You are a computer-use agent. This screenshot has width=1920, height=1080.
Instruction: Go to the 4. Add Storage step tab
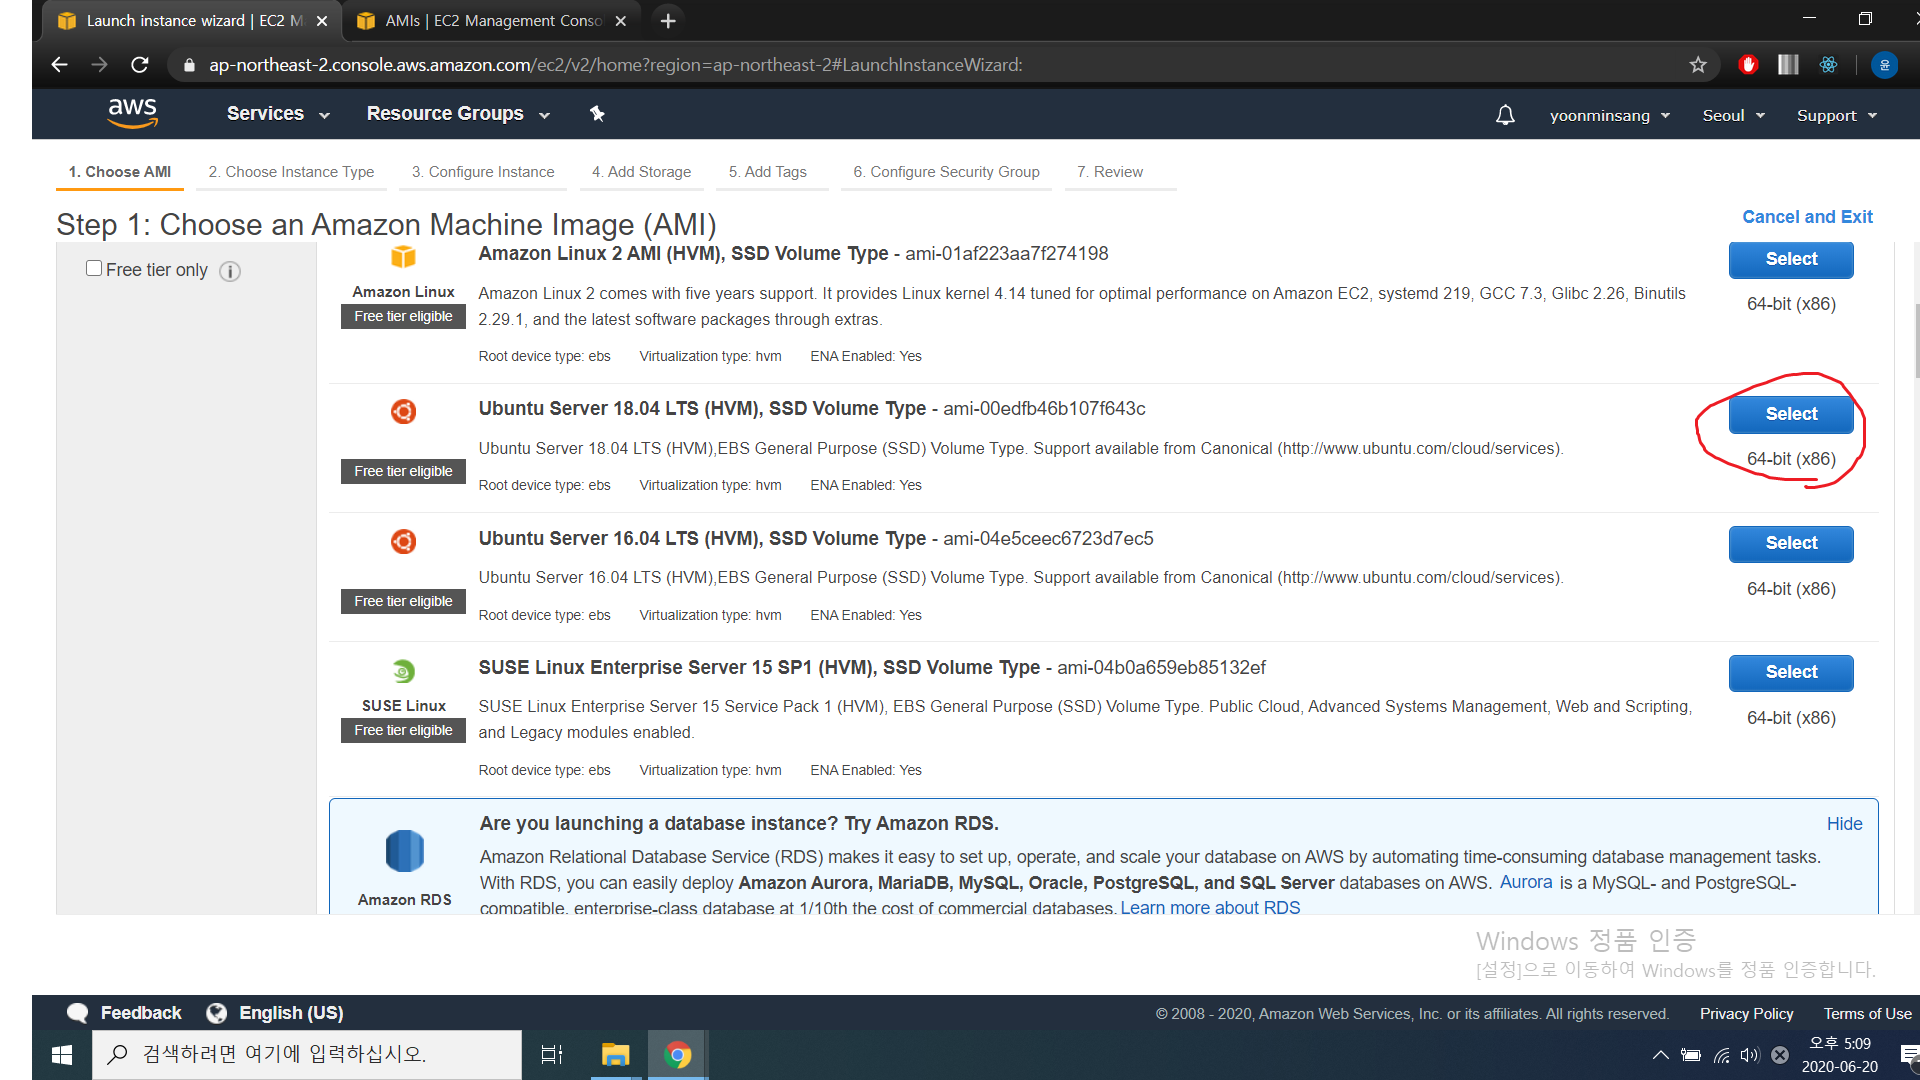[641, 172]
